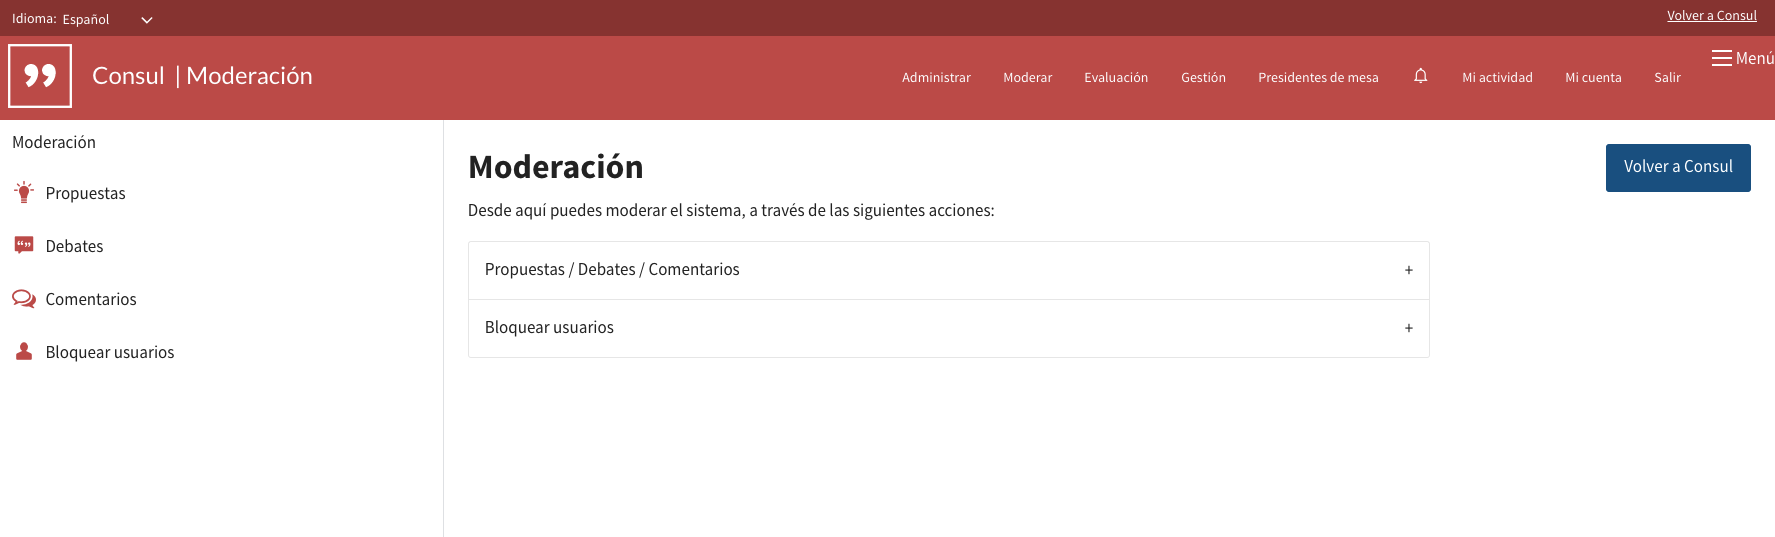Expand the Propuestas / Debates / Comentarios section
Image resolution: width=1775 pixels, height=537 pixels.
948,270
